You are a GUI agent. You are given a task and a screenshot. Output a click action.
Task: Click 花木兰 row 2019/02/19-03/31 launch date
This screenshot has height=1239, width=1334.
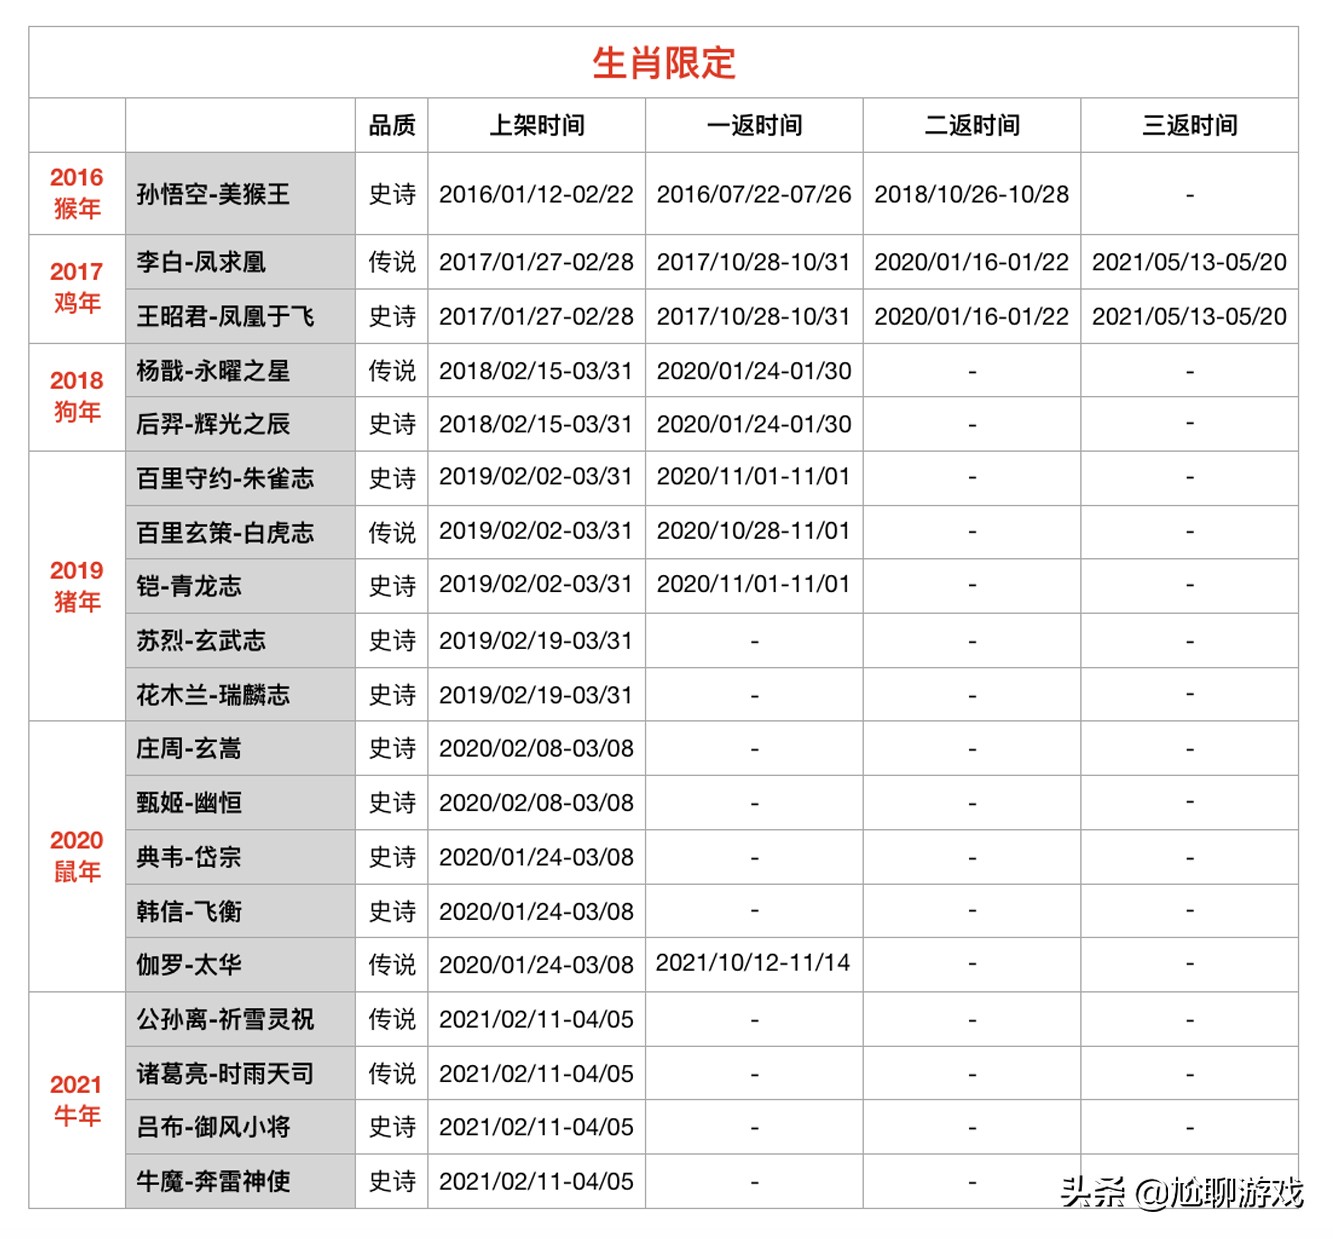click(x=537, y=694)
